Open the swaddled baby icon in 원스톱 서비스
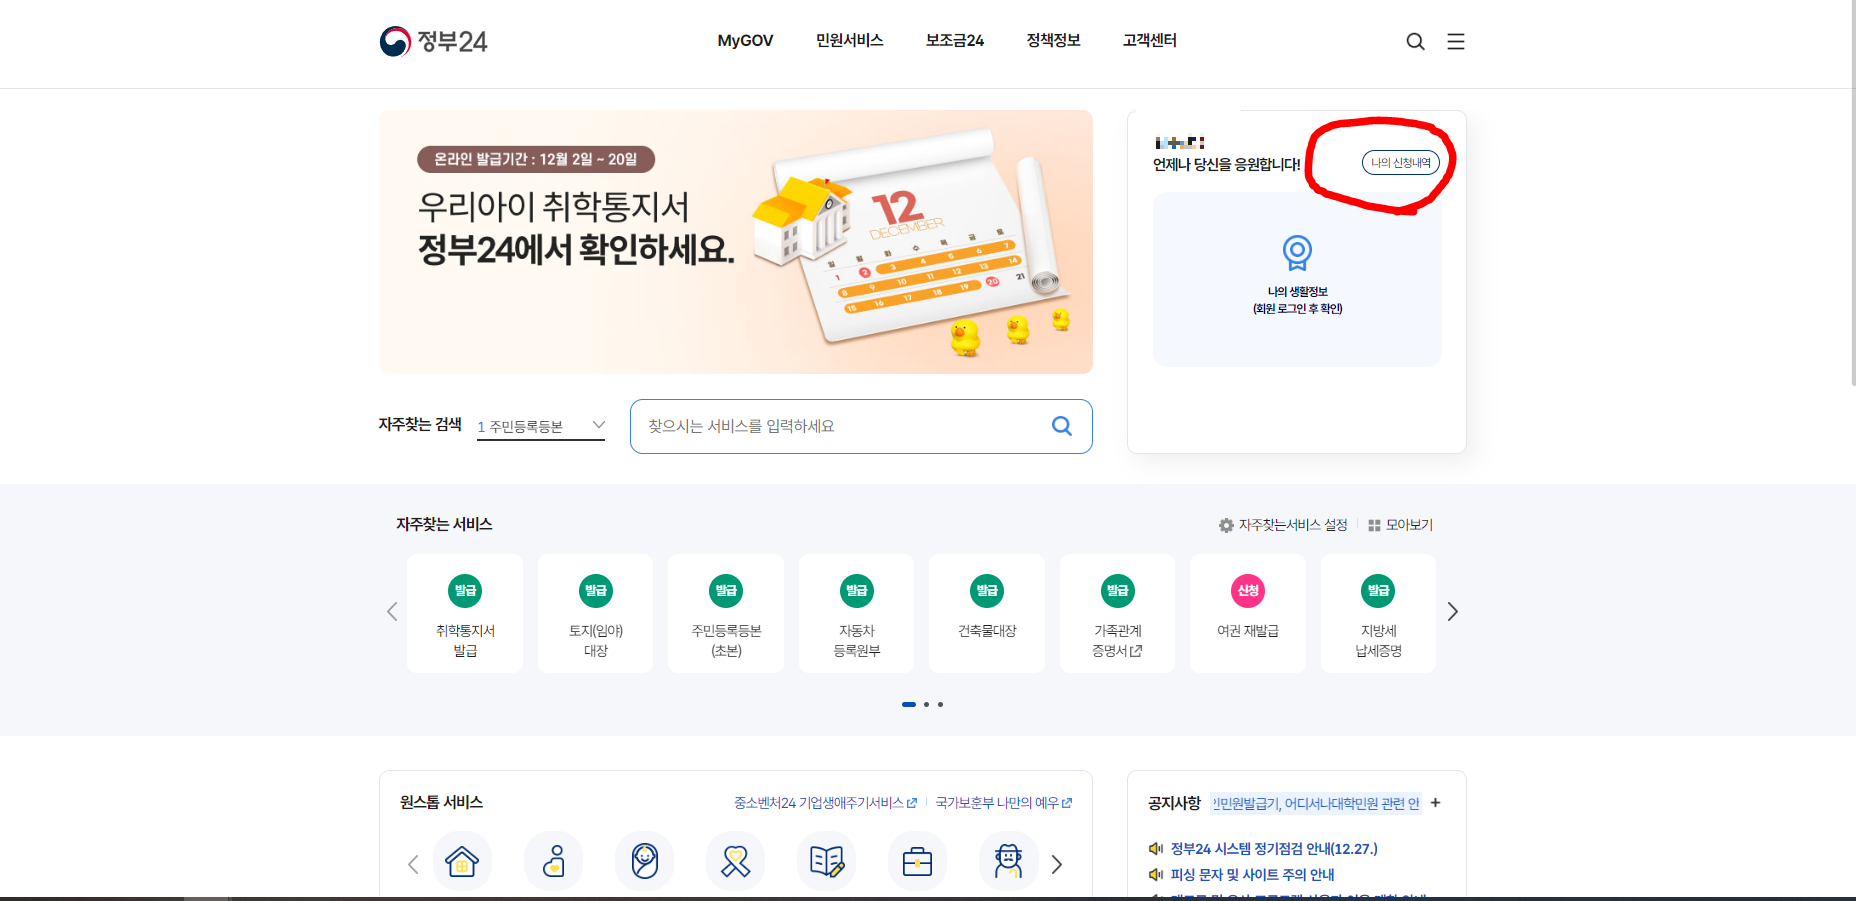This screenshot has height=901, width=1856. 645,861
